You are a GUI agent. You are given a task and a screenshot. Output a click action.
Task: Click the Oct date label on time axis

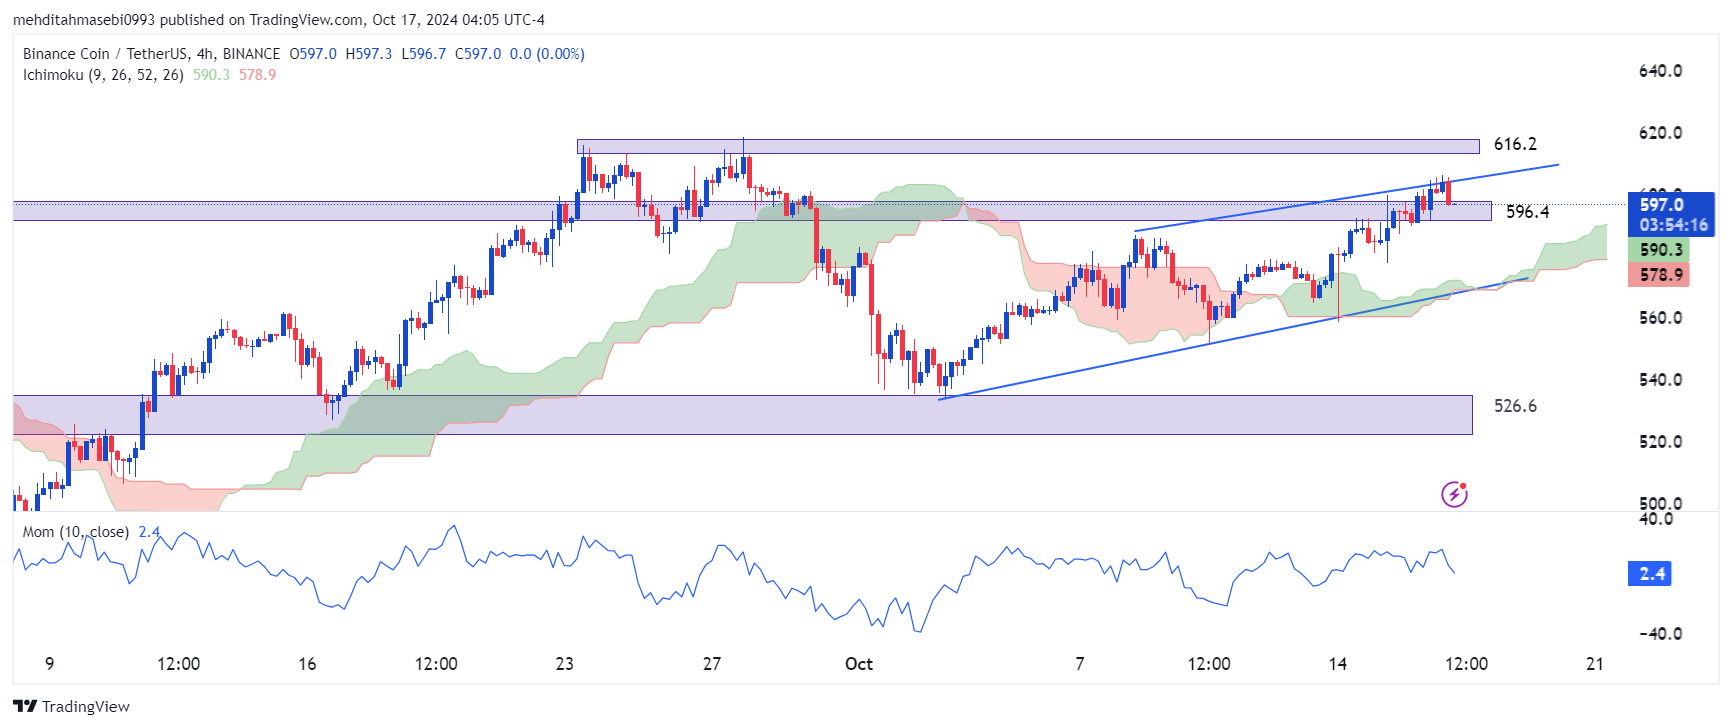tap(859, 664)
